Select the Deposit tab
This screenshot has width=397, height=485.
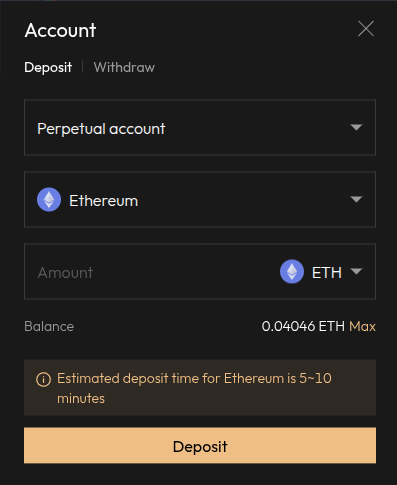pos(48,67)
